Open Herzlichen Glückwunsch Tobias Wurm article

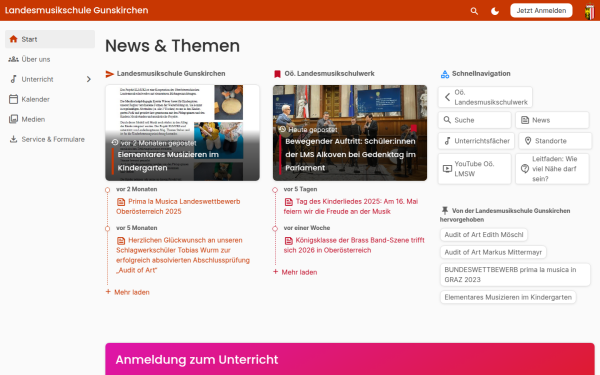click(x=183, y=255)
